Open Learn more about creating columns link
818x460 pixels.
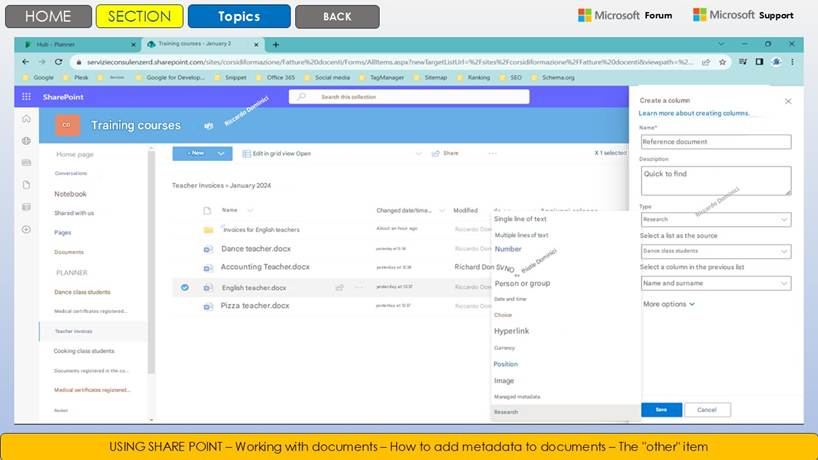point(694,113)
